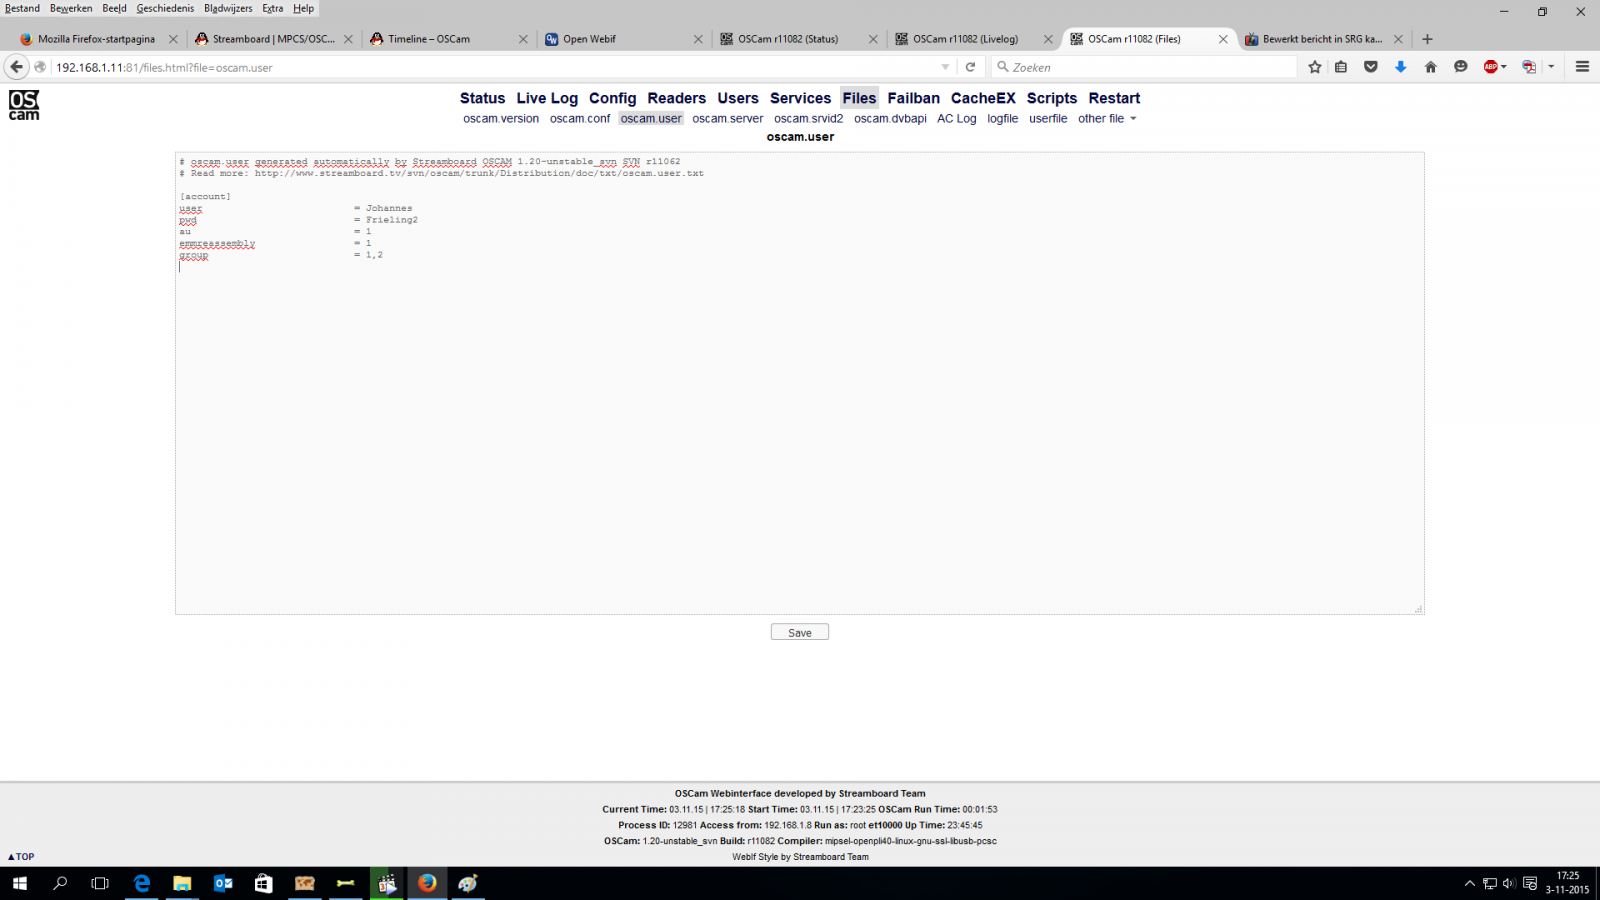
Task: Expand the 'other file' dropdown
Action: pyautogui.click(x=1107, y=118)
